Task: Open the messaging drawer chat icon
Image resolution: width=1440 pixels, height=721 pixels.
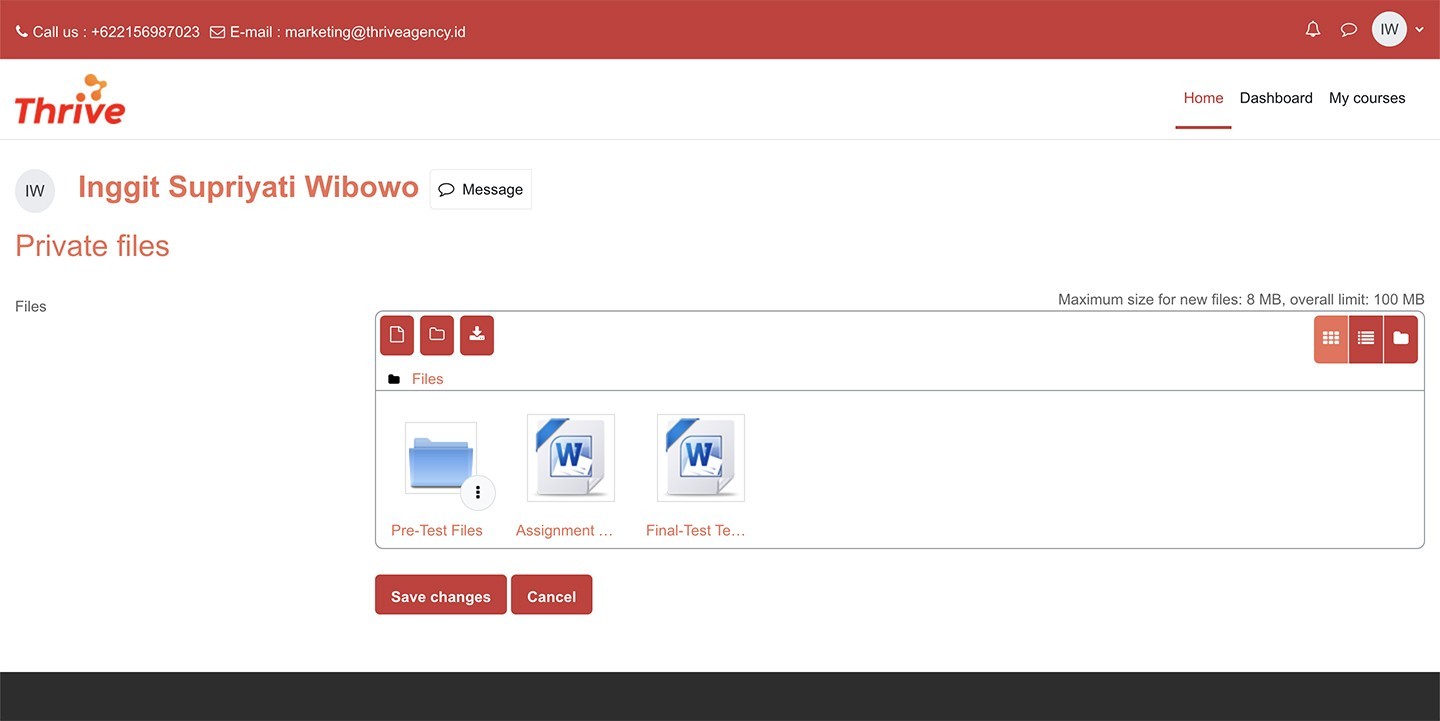Action: tap(1349, 30)
